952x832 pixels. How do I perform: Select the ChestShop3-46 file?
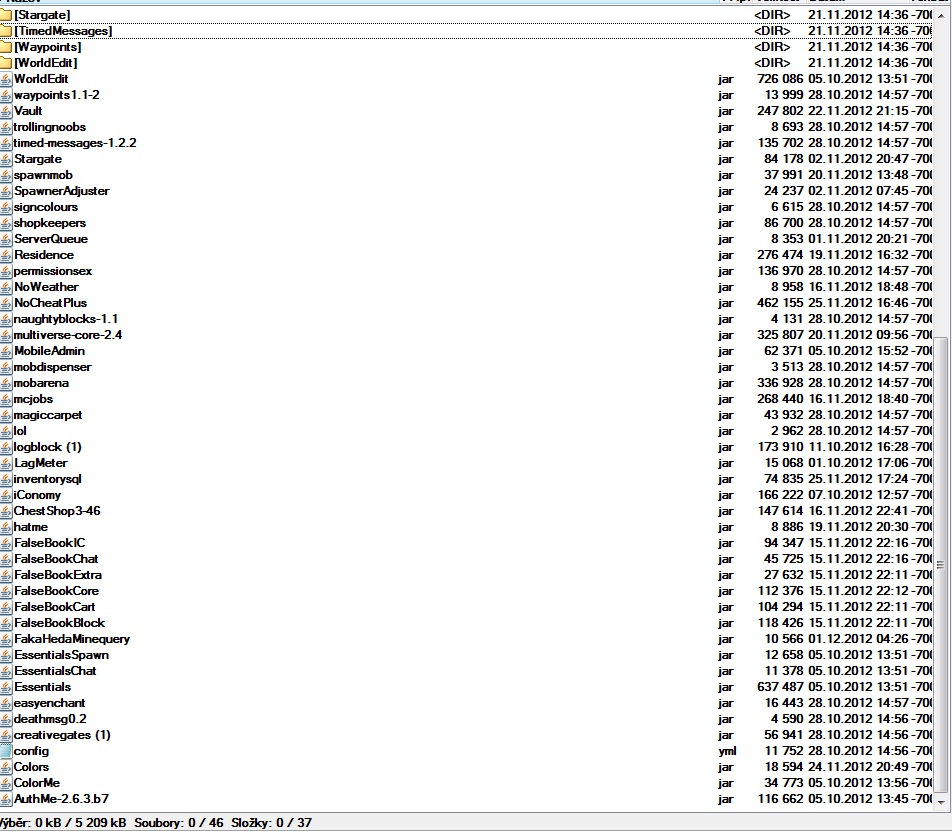pos(56,511)
